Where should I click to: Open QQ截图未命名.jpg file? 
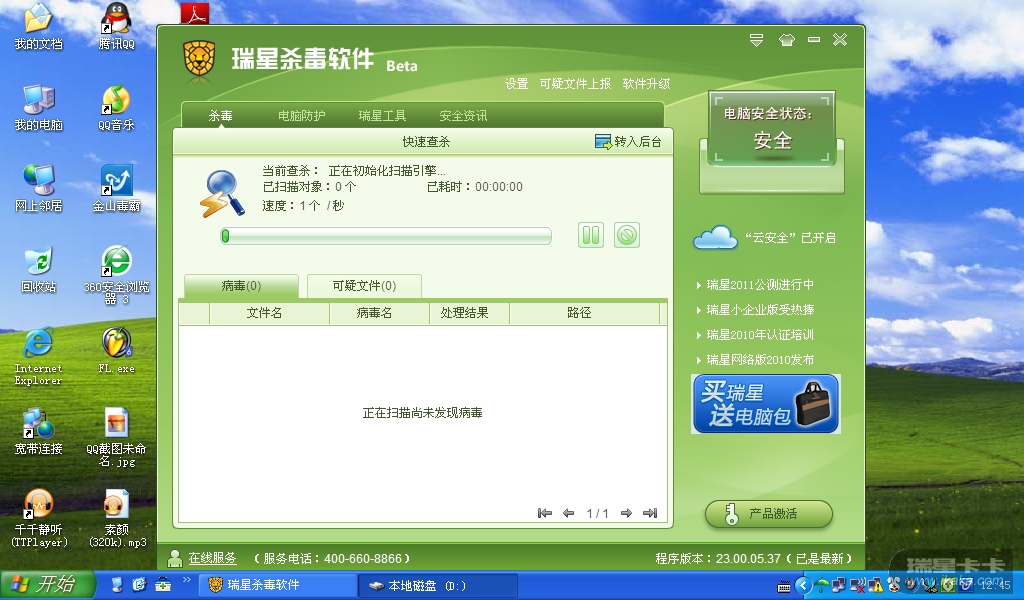point(116,437)
